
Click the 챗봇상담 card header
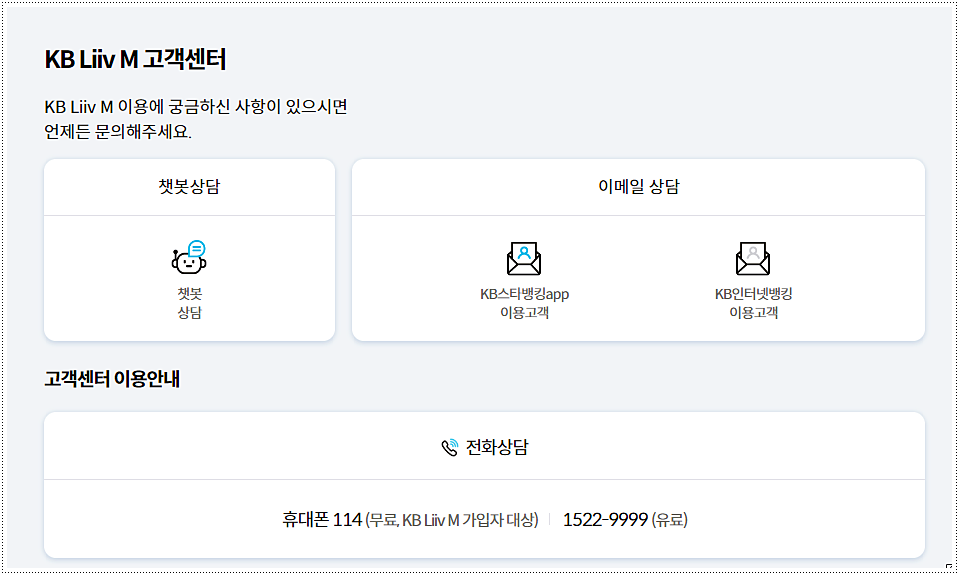[190, 187]
